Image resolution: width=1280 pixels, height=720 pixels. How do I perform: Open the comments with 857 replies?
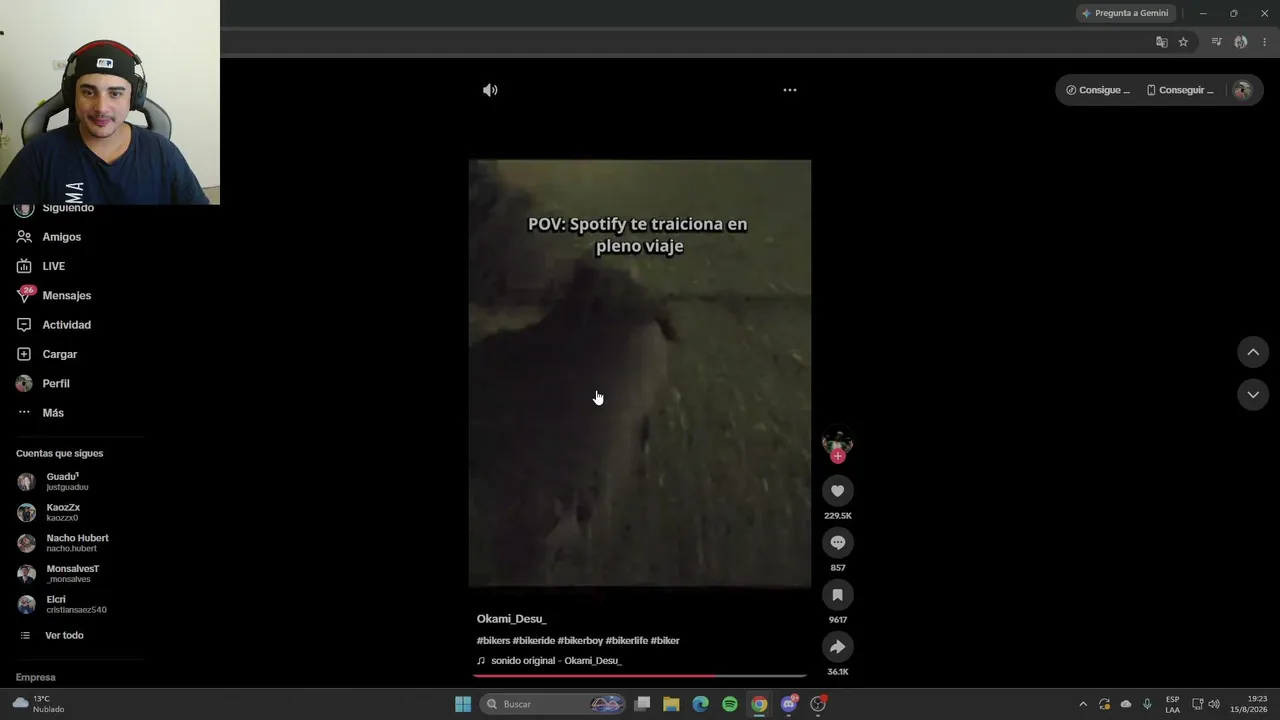pos(838,542)
